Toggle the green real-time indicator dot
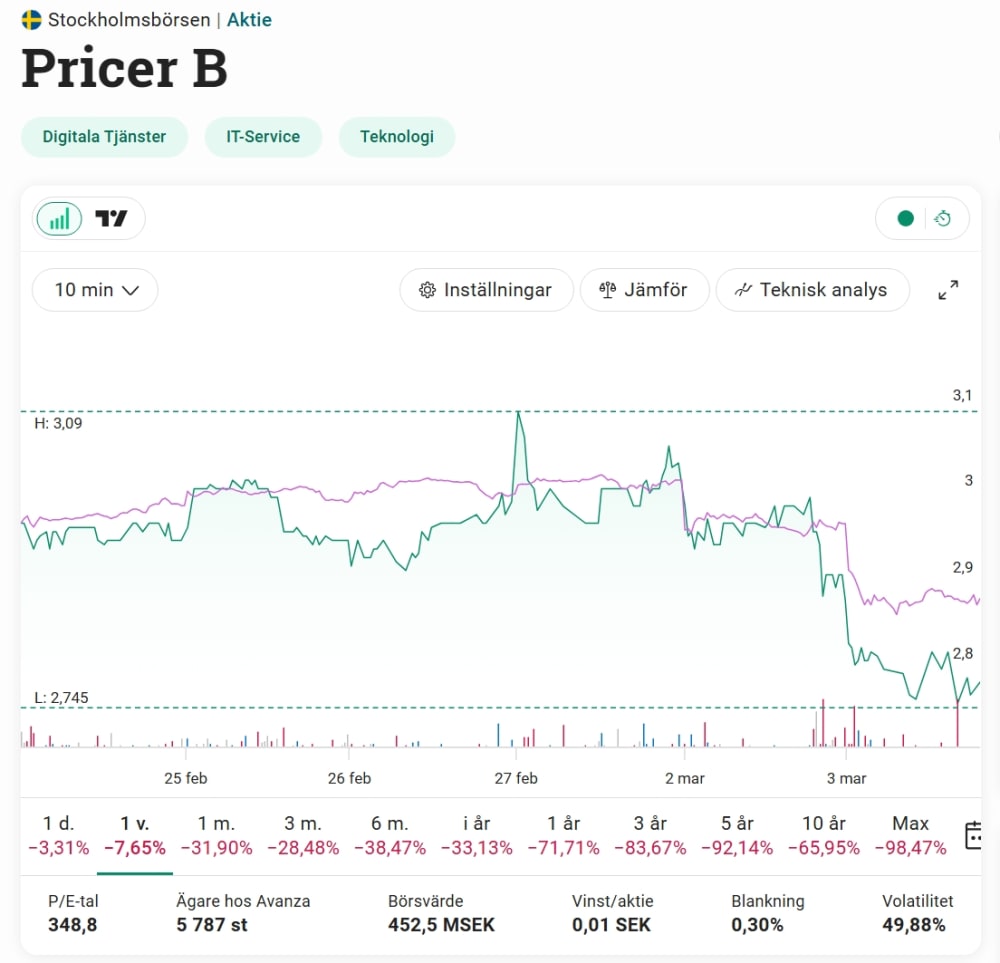The height and width of the screenshot is (963, 1000). pyautogui.click(x=905, y=219)
